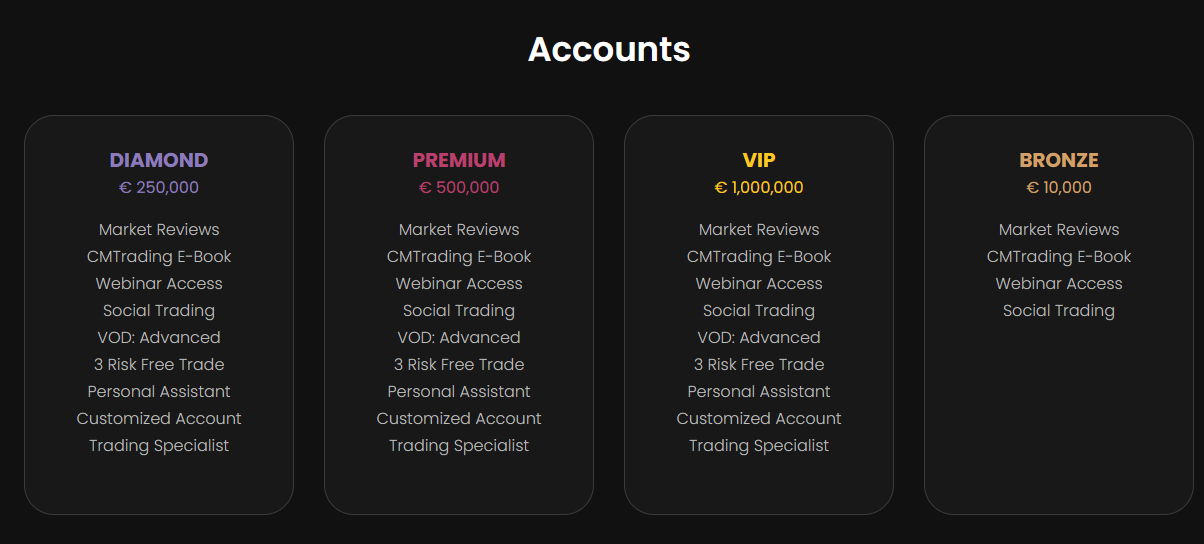Viewport: 1204px width, 544px height.
Task: Click Trading Specialist in Premium card
Action: point(459,445)
